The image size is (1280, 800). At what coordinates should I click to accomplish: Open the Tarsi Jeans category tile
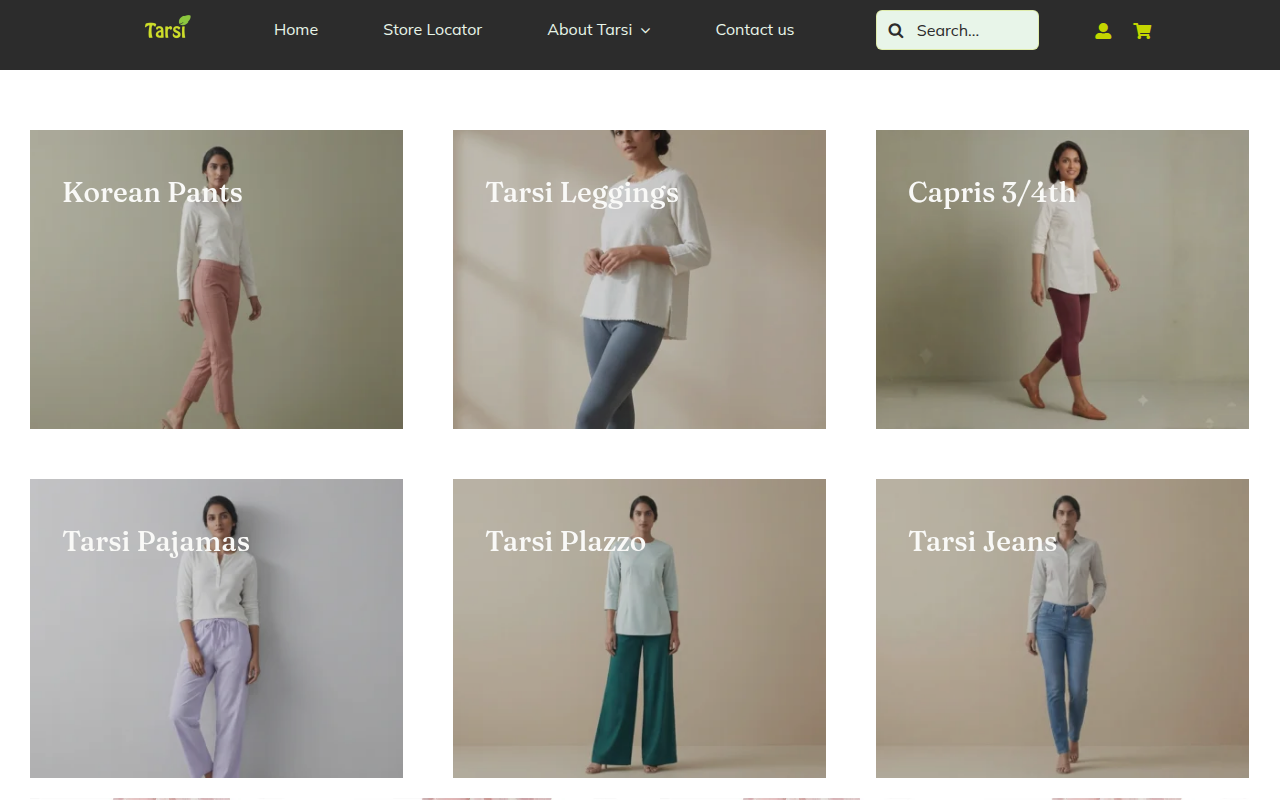[x=1062, y=628]
